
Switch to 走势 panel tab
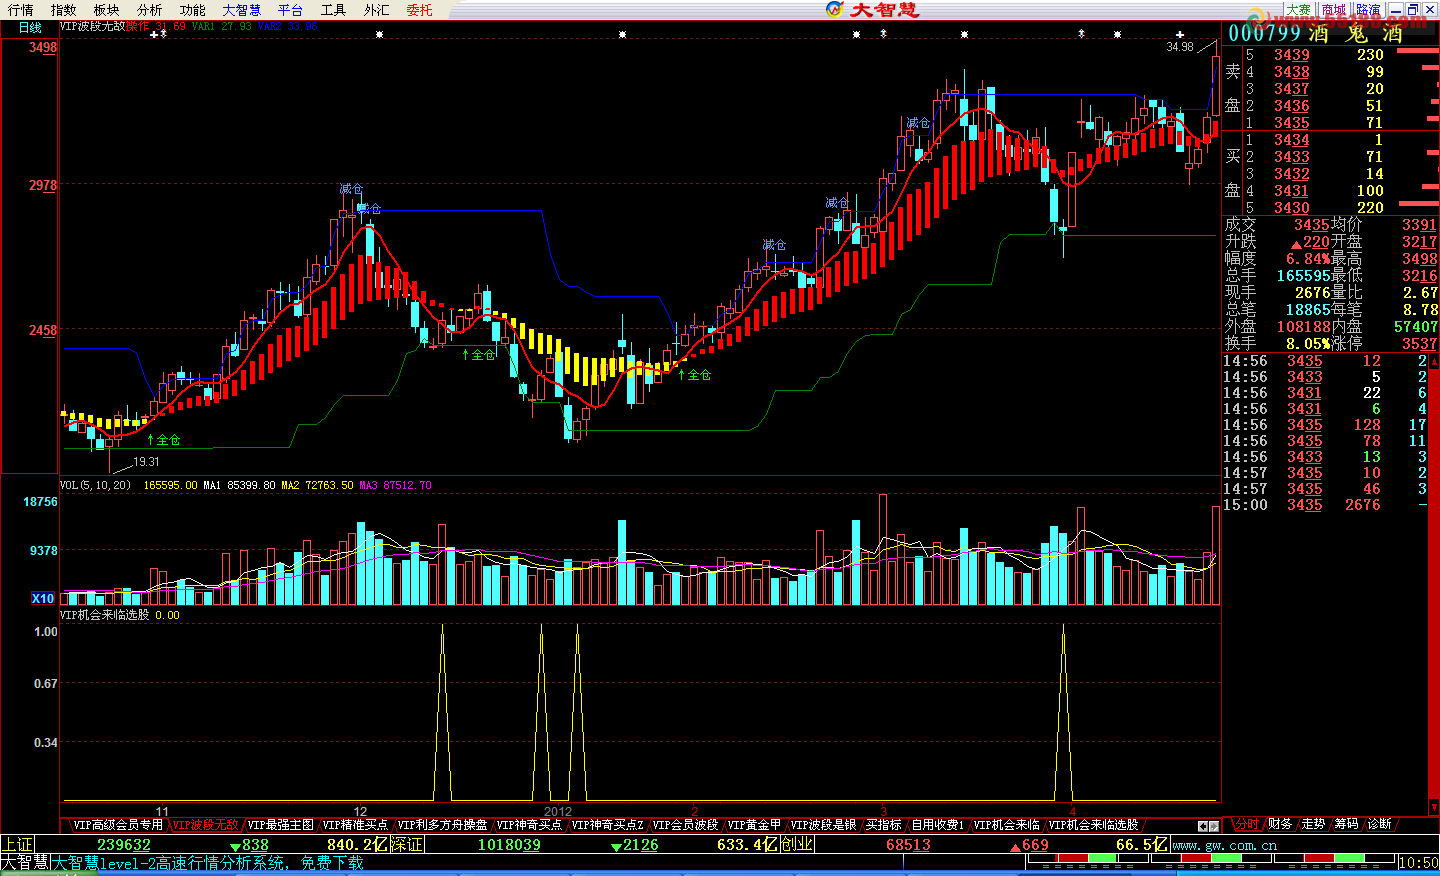(1313, 824)
